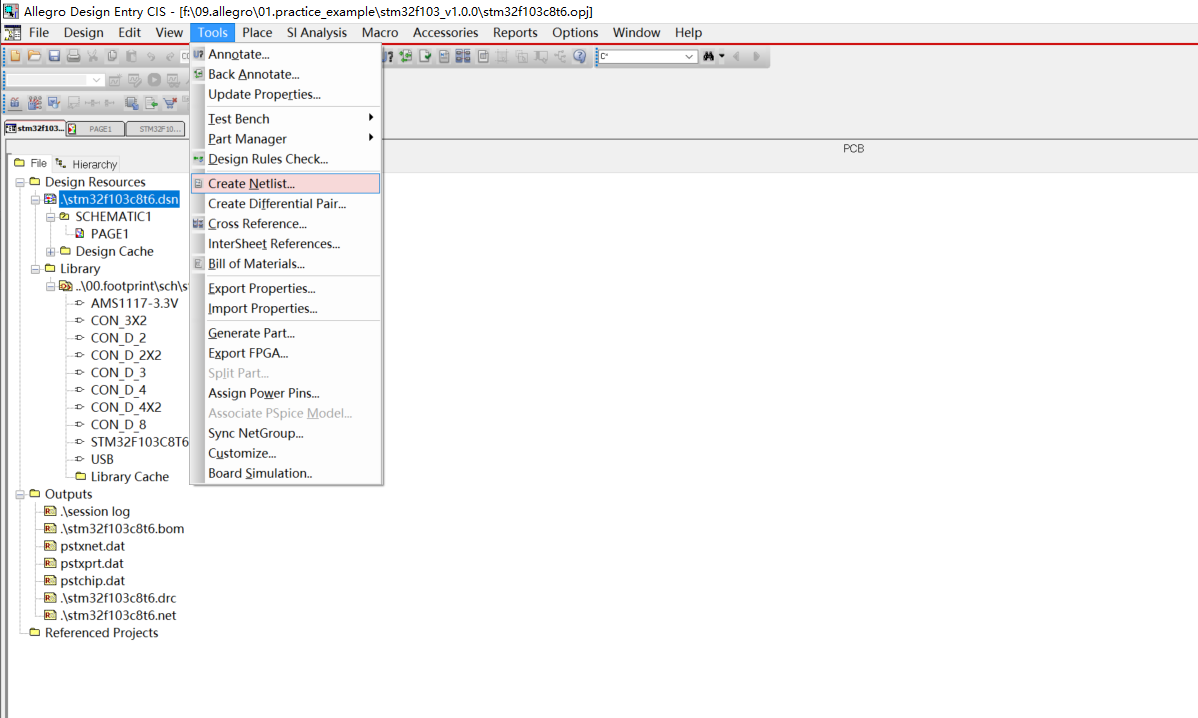
Task: Collapse the Design Resources tree node
Action: pos(20,183)
